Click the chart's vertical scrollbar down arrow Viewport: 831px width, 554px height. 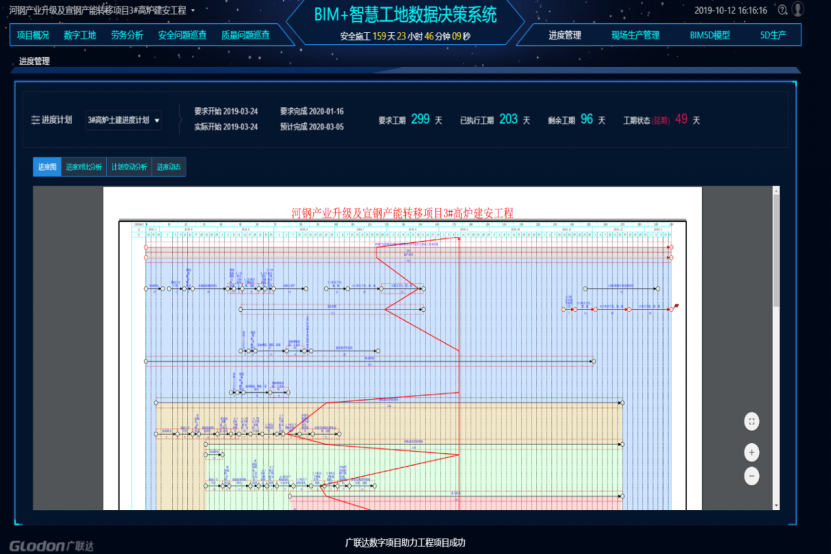pos(777,505)
